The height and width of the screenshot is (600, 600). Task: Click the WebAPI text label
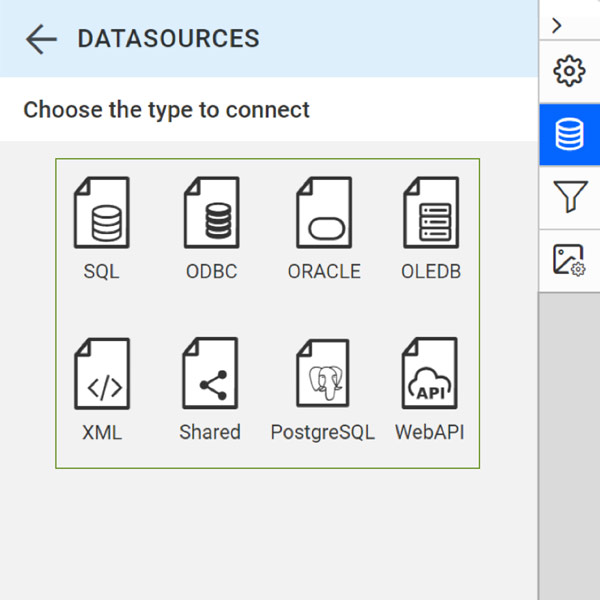[430, 432]
